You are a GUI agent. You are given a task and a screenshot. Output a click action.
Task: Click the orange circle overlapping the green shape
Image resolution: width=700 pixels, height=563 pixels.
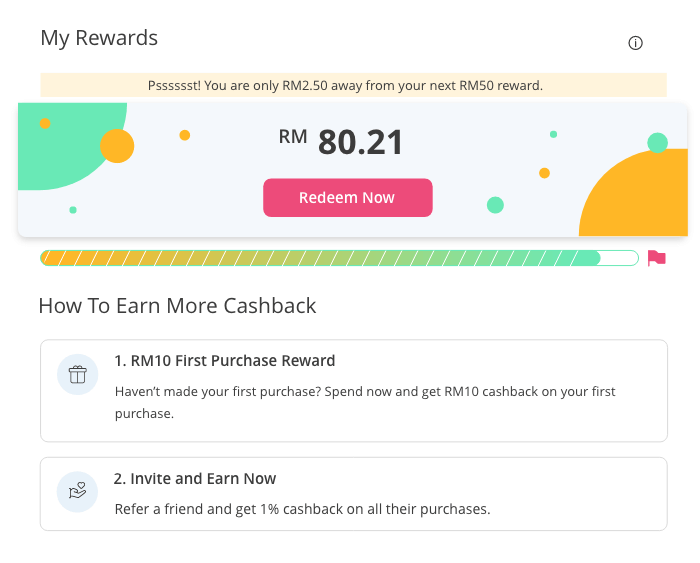117,146
